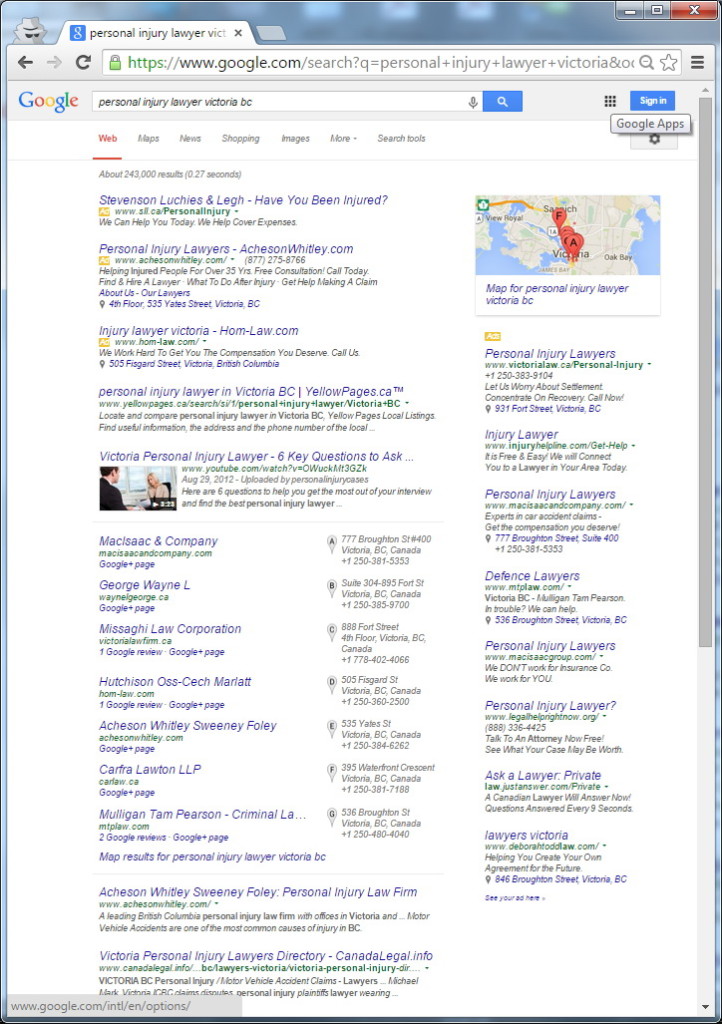722x1024 pixels.
Task: Switch to Images search tab
Action: [295, 138]
